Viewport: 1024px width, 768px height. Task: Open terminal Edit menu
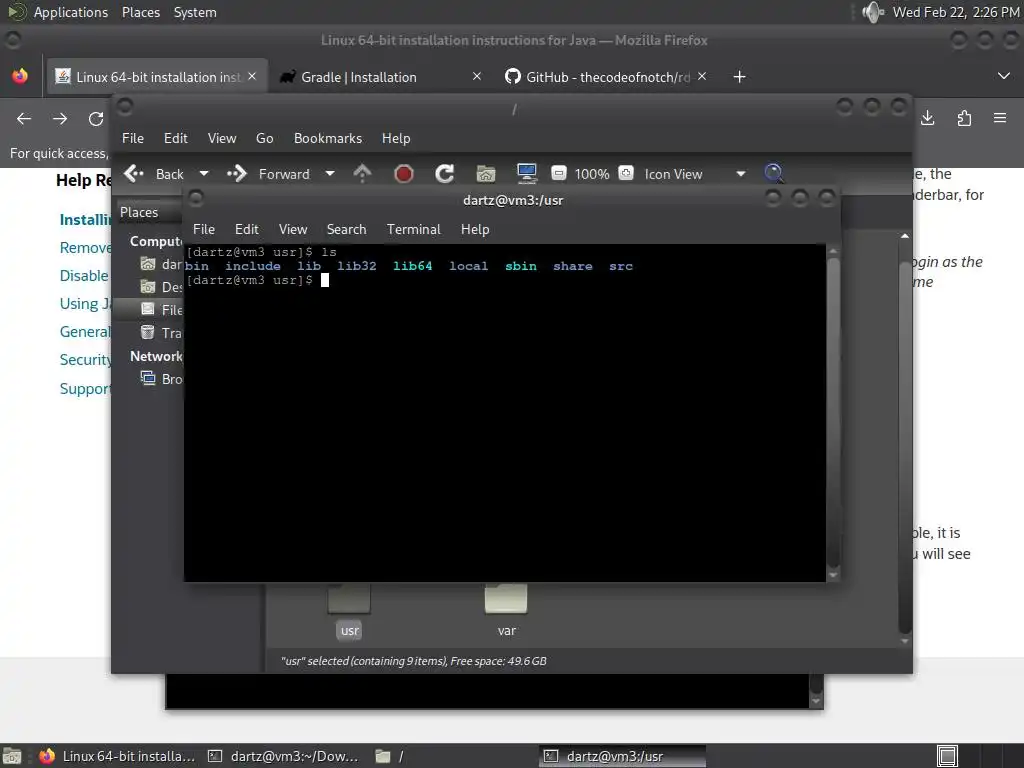pyautogui.click(x=247, y=229)
